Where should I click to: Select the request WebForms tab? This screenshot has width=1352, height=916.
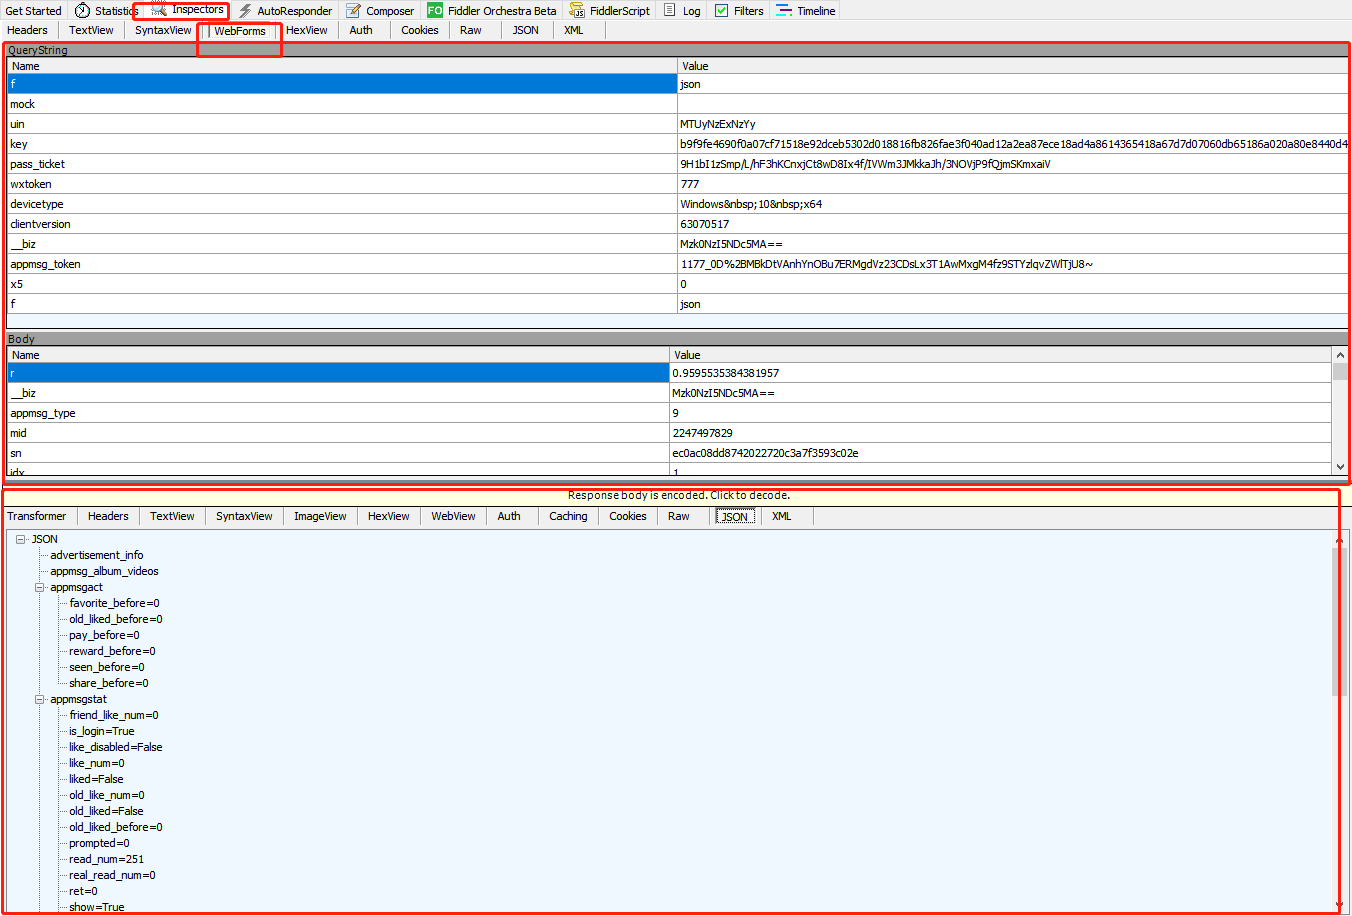point(240,31)
